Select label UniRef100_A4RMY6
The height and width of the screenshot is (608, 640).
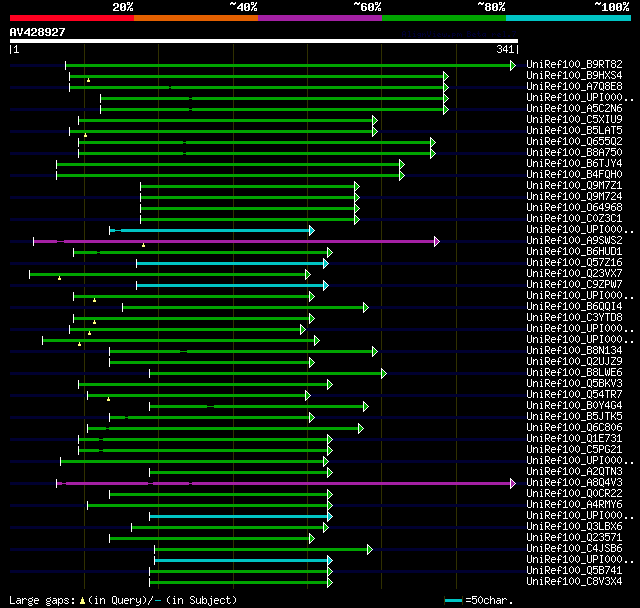(x=574, y=505)
